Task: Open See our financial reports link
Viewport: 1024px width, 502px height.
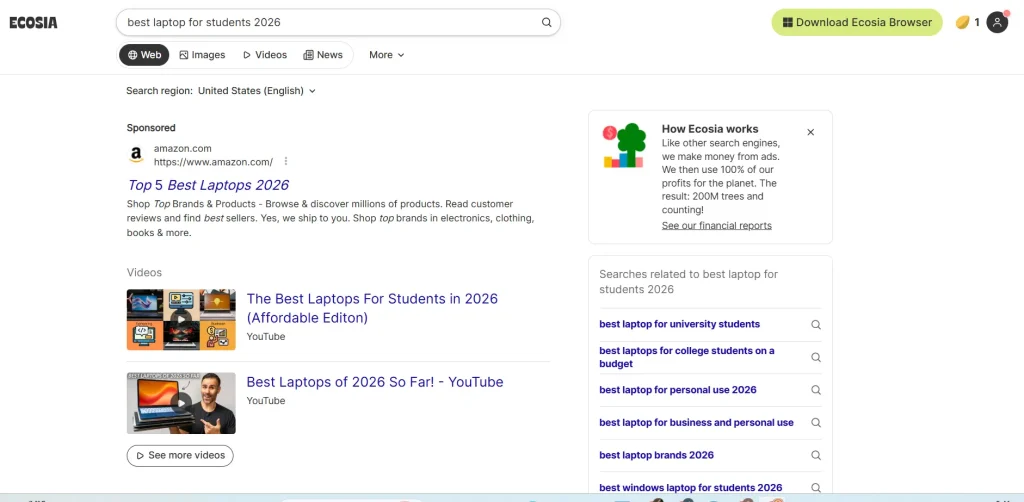Action: 716,226
